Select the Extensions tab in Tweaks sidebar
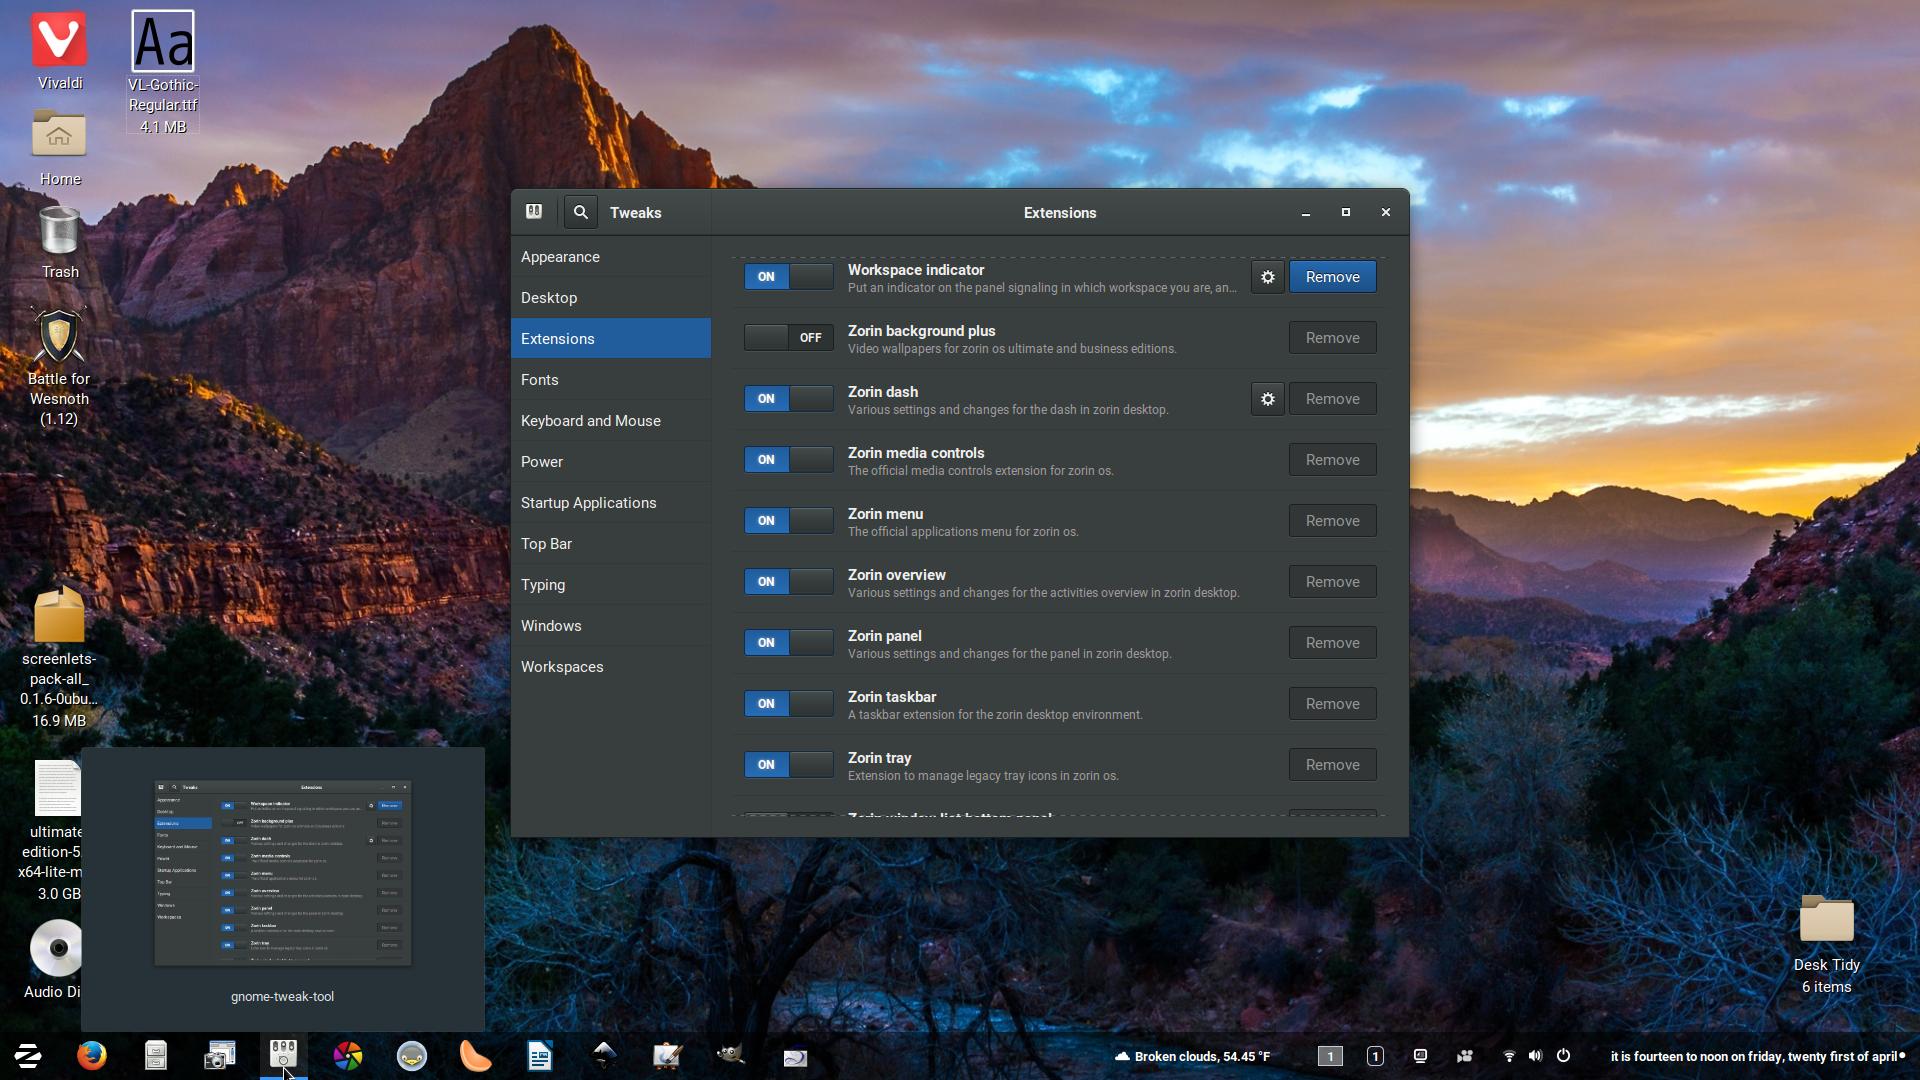 pyautogui.click(x=612, y=339)
